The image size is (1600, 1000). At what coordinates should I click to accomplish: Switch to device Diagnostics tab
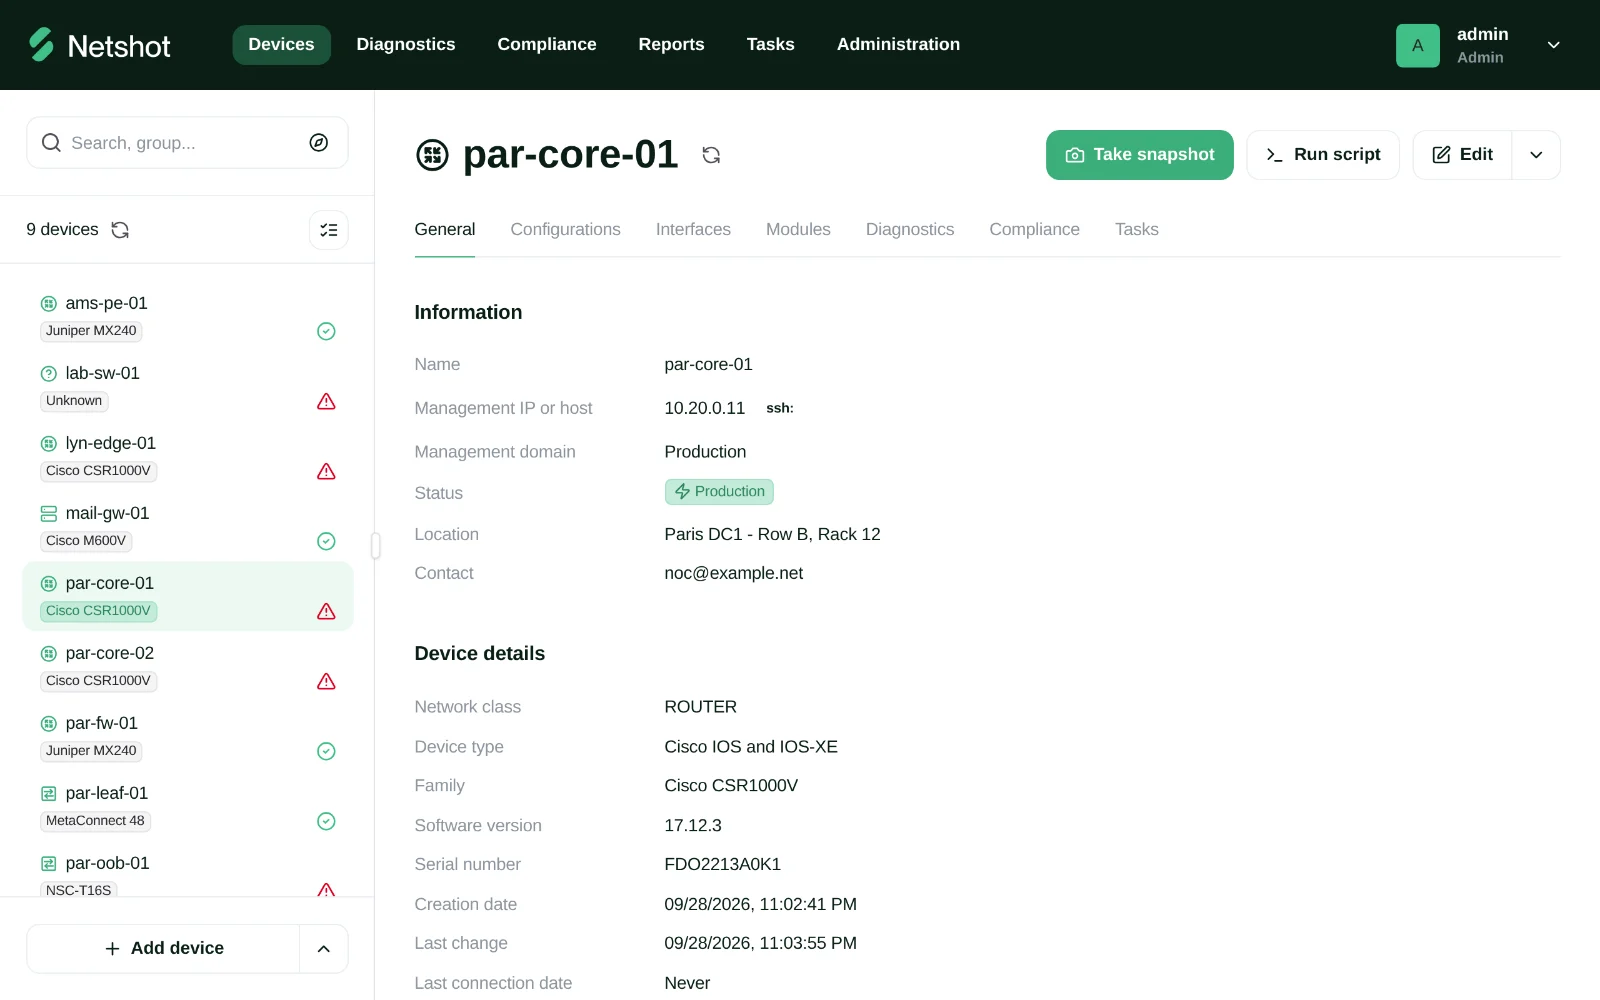click(910, 230)
